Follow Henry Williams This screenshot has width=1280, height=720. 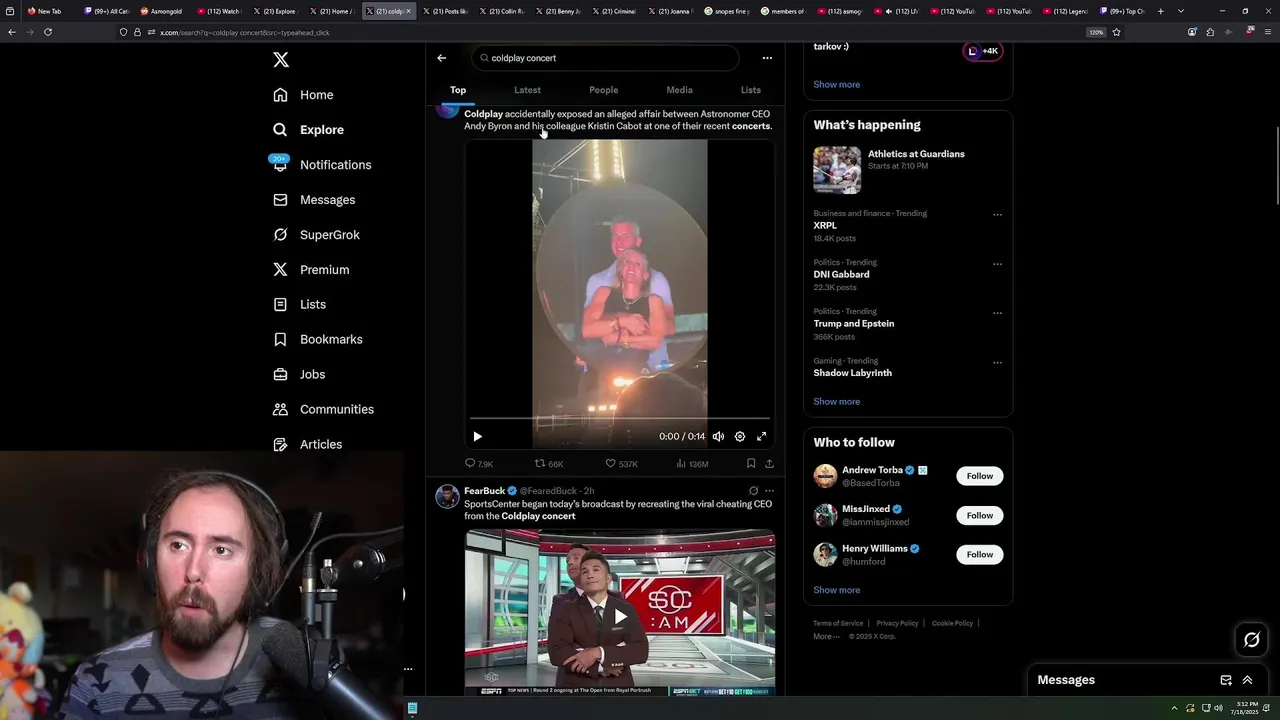pos(980,554)
